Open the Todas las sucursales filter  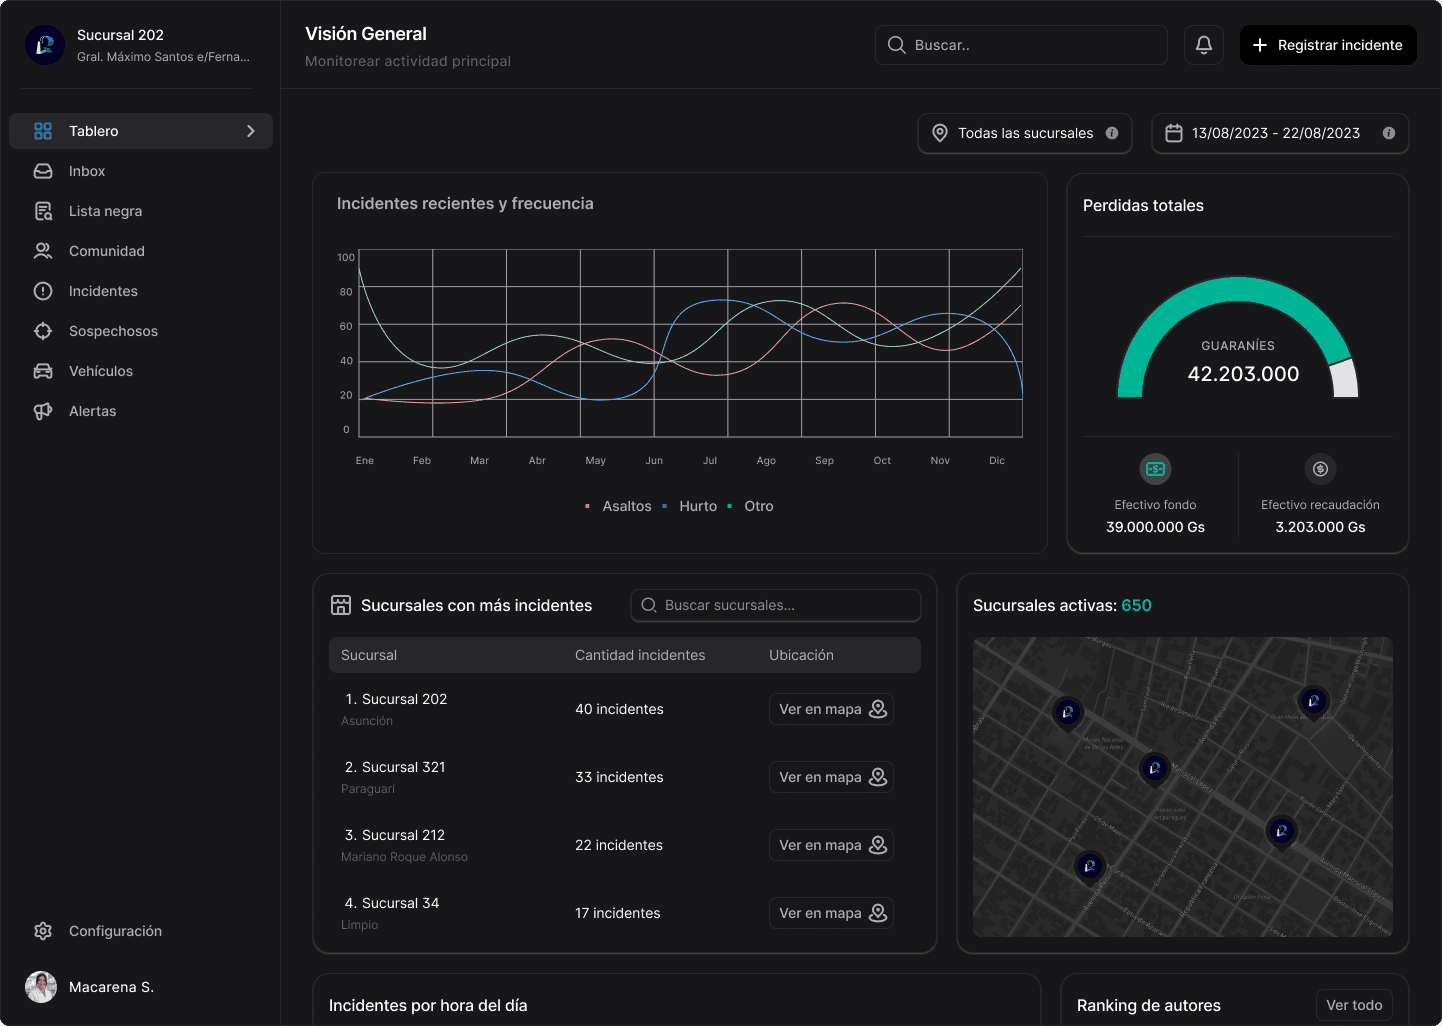(x=1025, y=133)
